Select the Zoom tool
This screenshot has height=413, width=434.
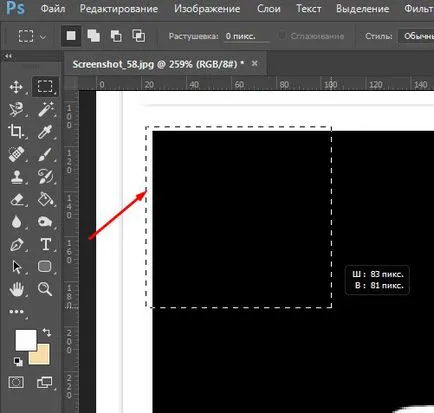coord(45,289)
